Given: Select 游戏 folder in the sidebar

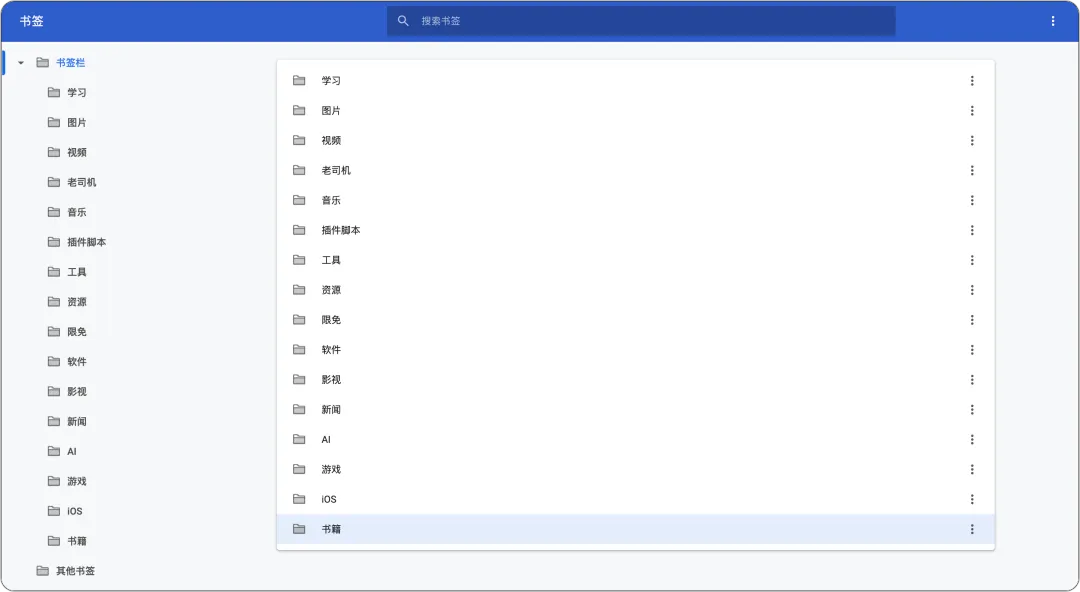Looking at the screenshot, I should point(76,481).
